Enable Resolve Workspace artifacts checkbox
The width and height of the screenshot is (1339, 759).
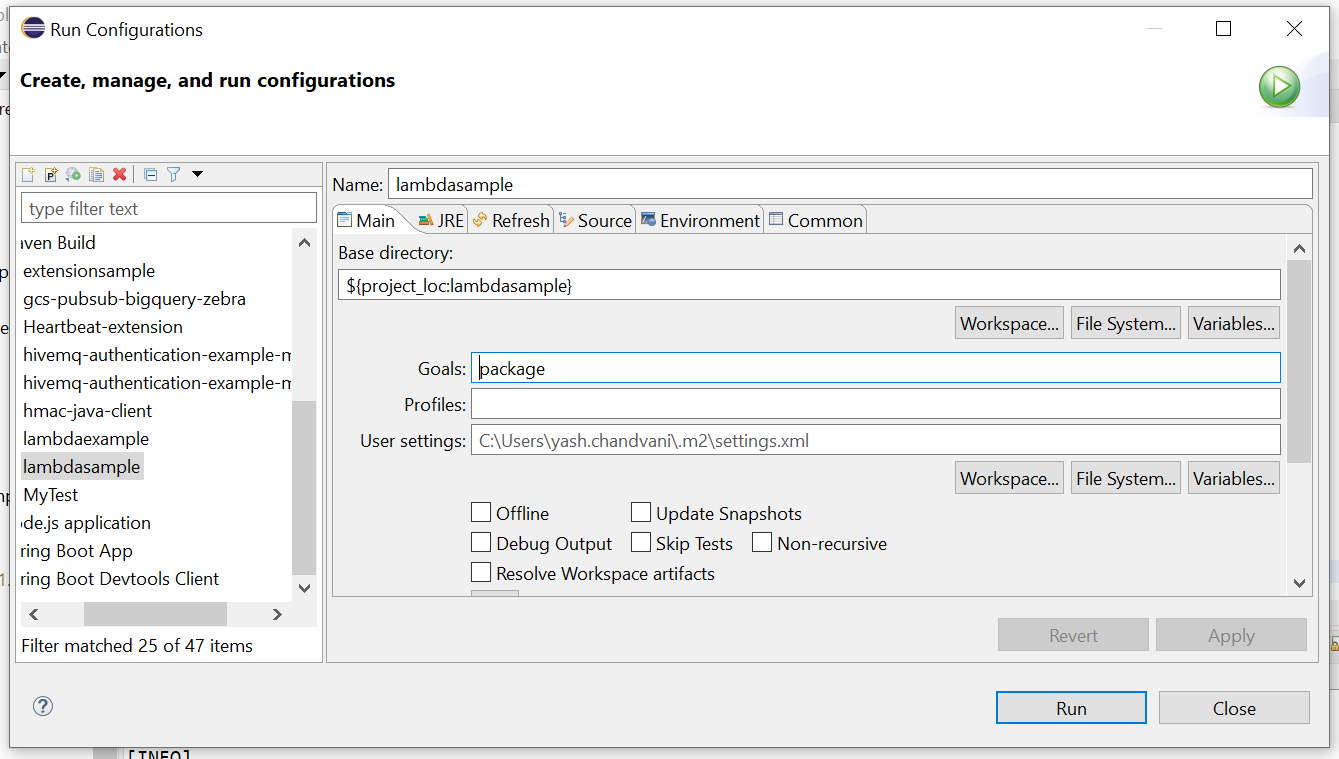point(481,573)
